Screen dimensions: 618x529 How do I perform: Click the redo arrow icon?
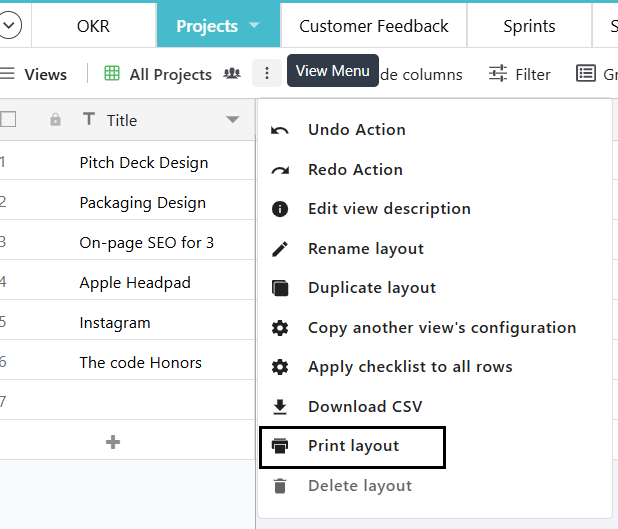280,170
